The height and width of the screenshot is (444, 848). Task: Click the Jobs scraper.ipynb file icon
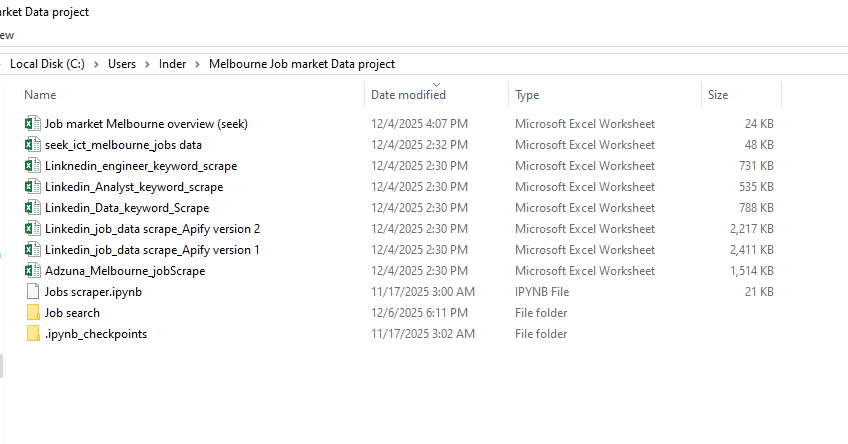[x=33, y=292]
